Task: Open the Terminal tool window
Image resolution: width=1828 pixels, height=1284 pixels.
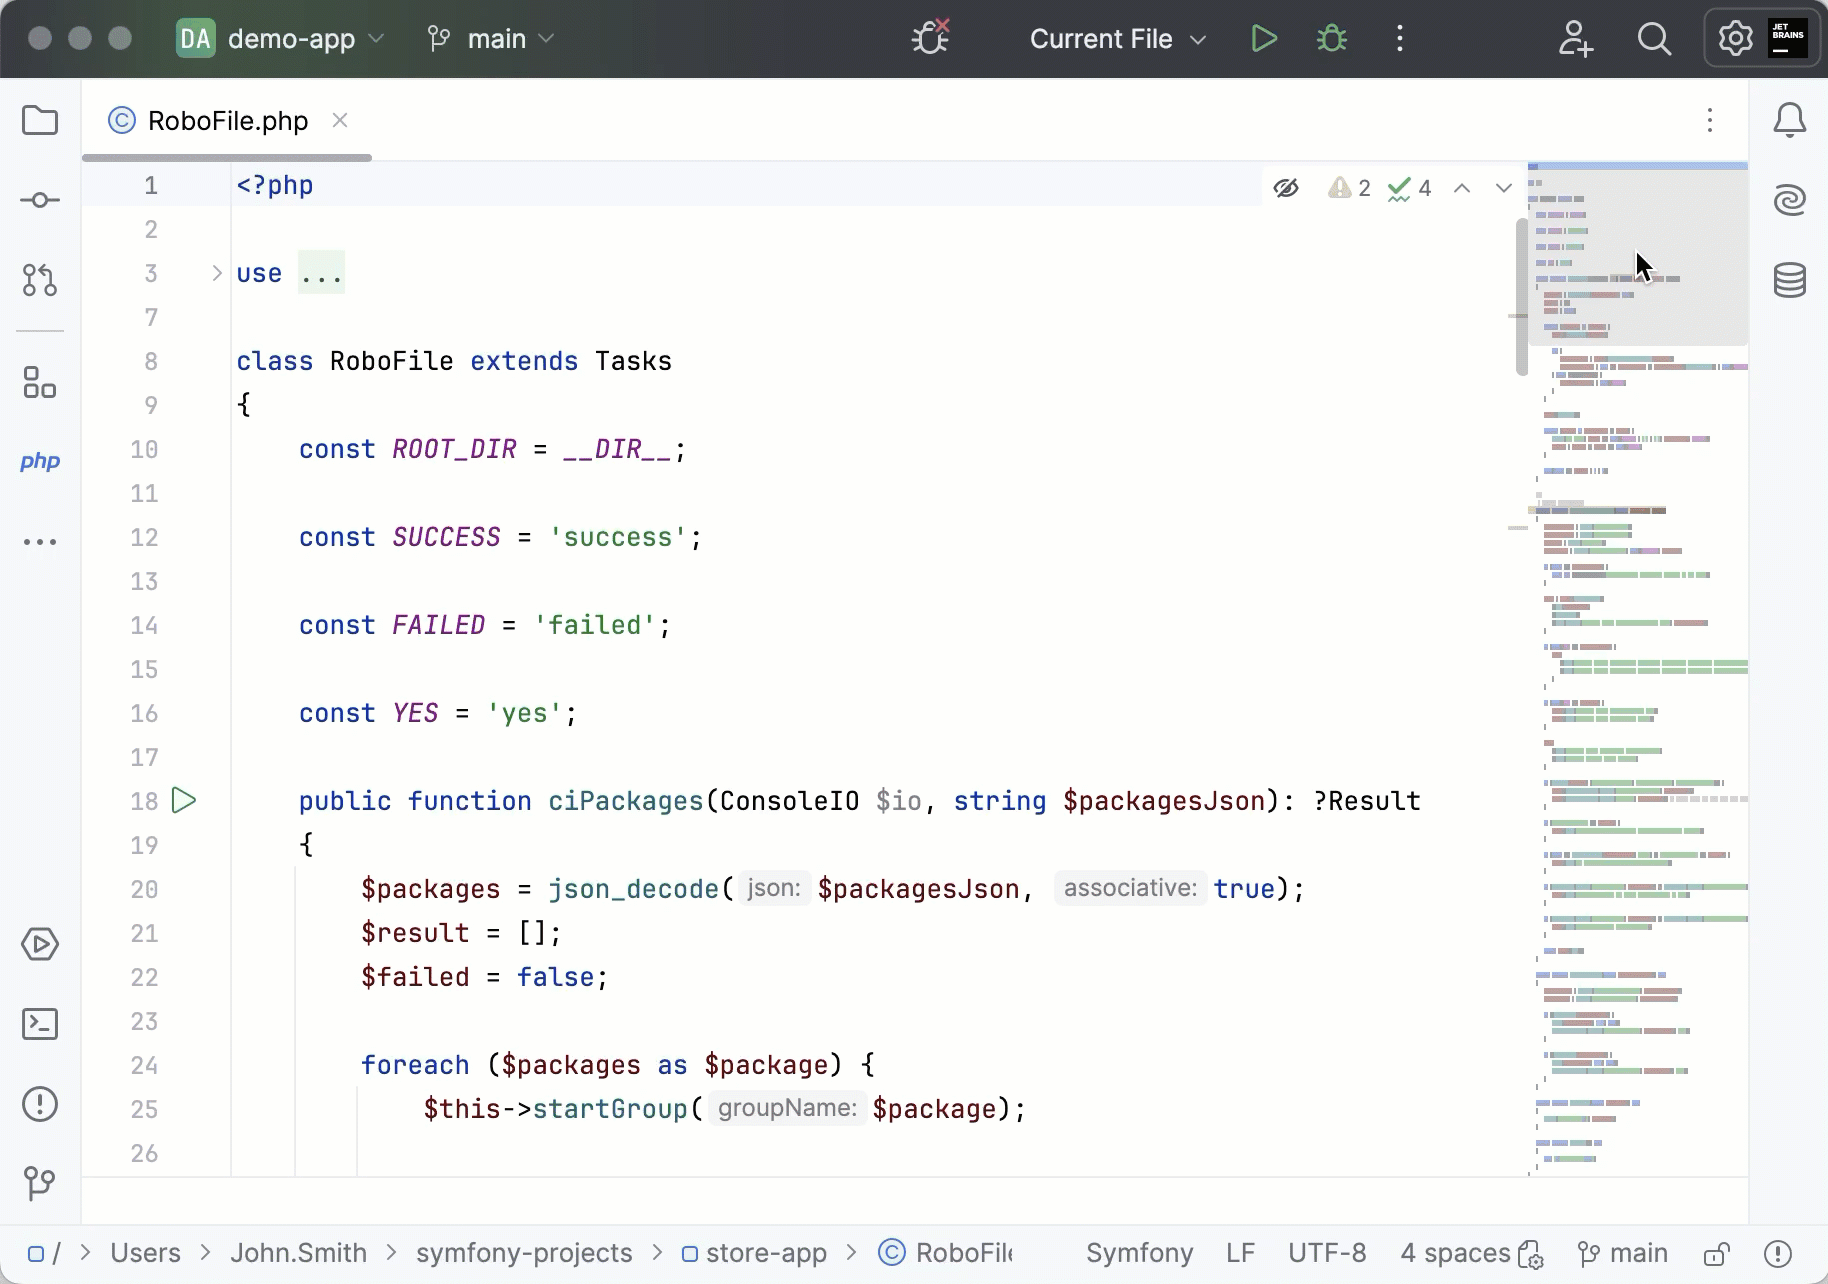Action: [40, 1024]
